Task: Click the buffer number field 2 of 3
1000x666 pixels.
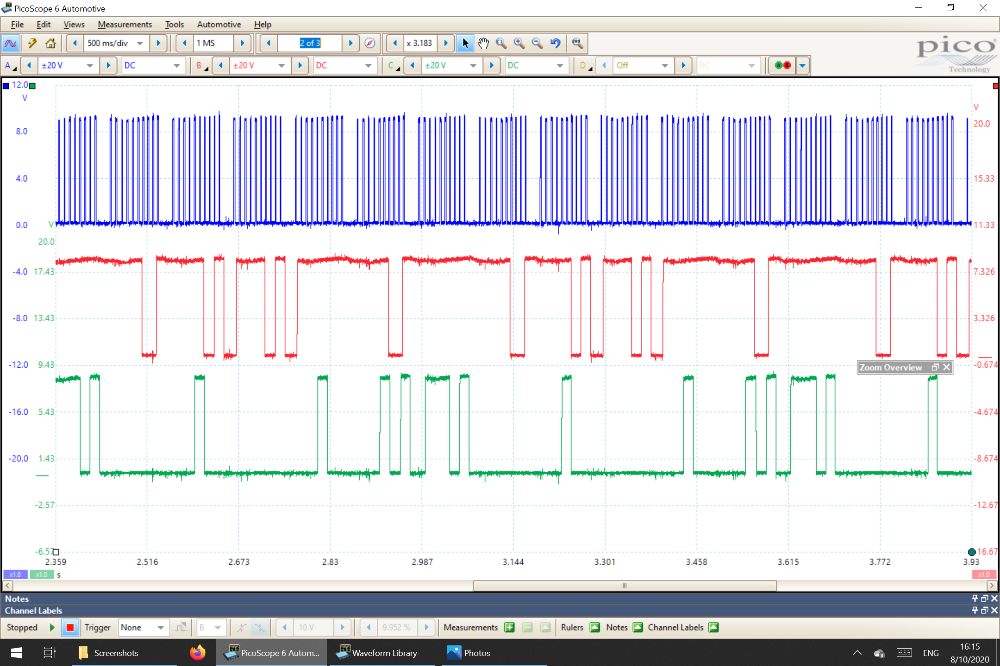Action: 308,43
